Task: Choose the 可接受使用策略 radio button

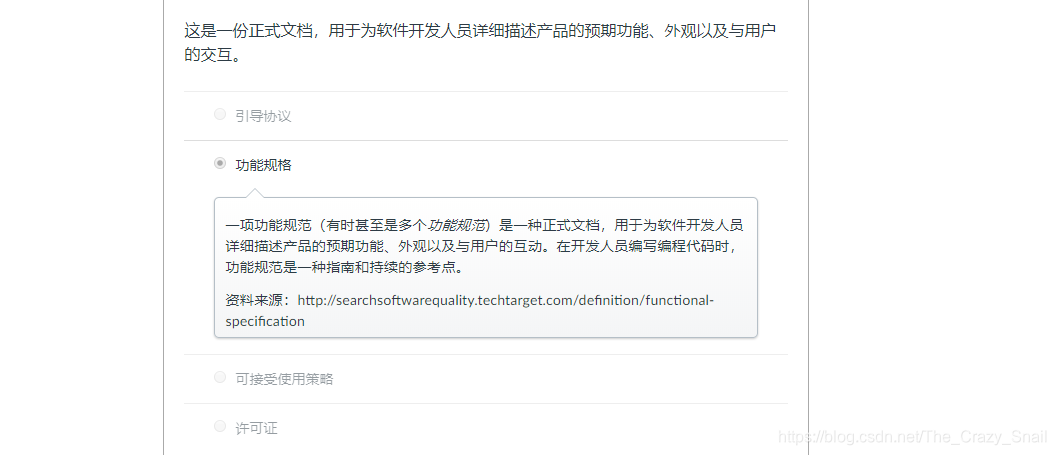Action: [x=220, y=378]
